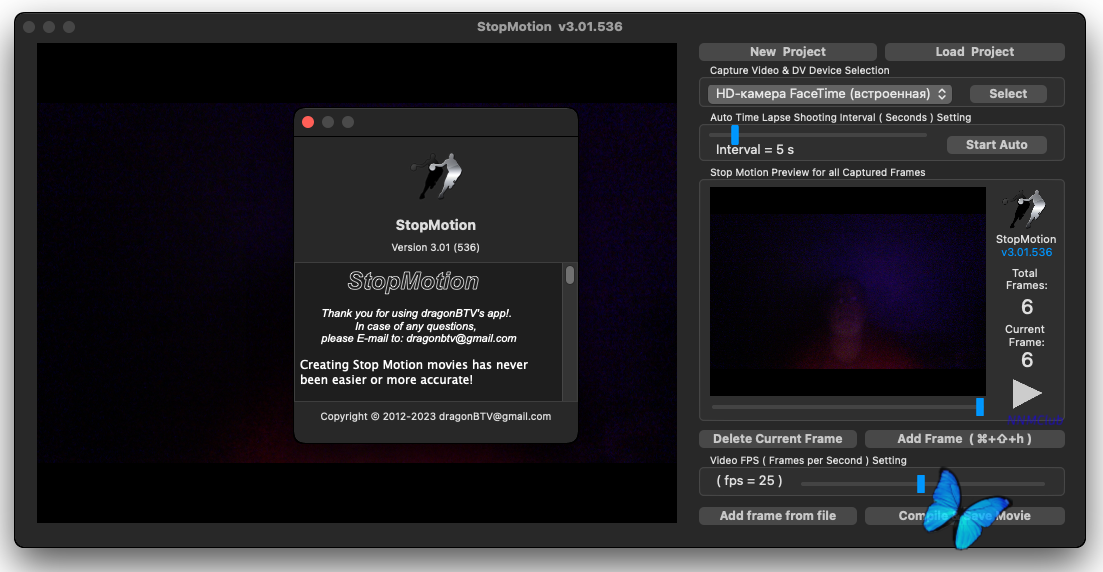Click the about dialog scrollbar
The height and width of the screenshot is (572, 1103).
point(570,275)
